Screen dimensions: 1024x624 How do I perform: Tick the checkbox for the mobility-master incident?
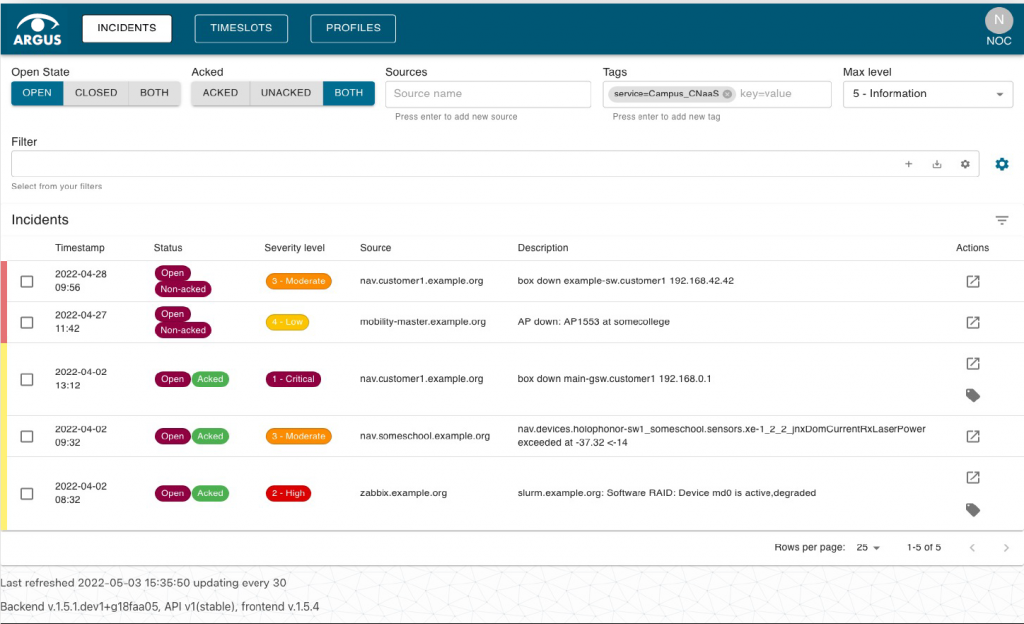[27, 322]
